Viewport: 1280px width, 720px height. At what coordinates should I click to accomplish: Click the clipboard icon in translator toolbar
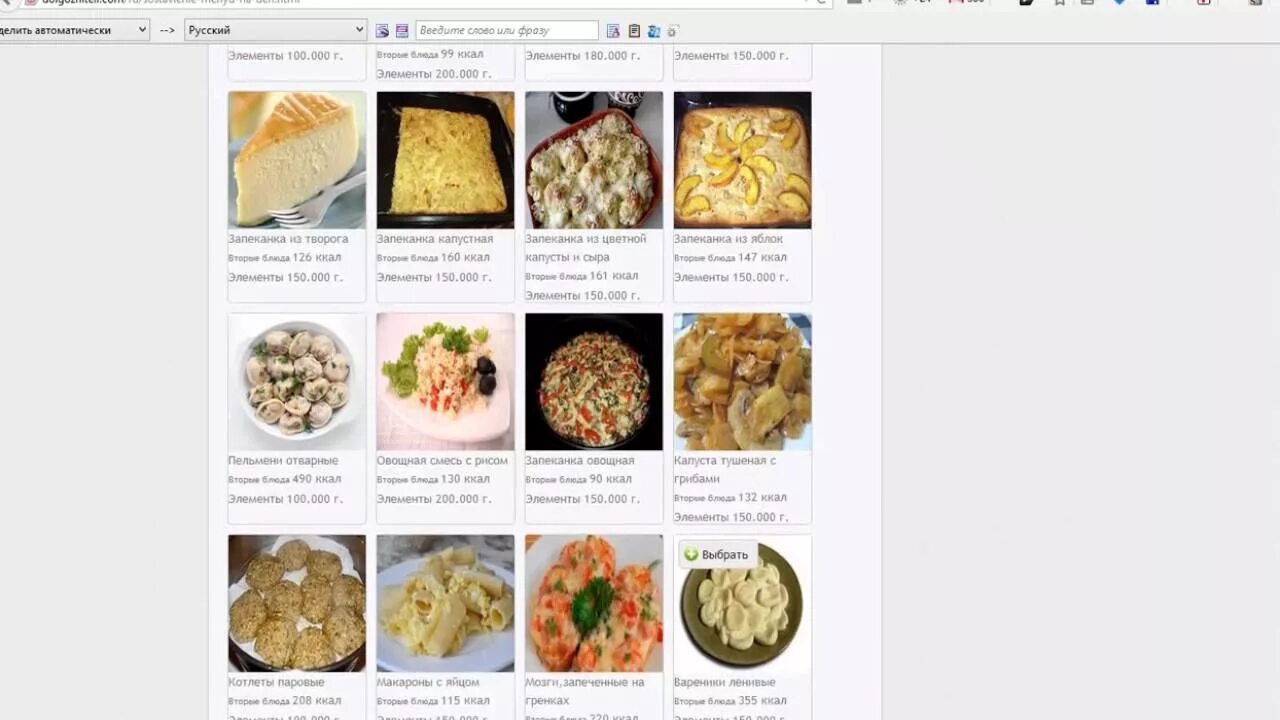click(634, 31)
